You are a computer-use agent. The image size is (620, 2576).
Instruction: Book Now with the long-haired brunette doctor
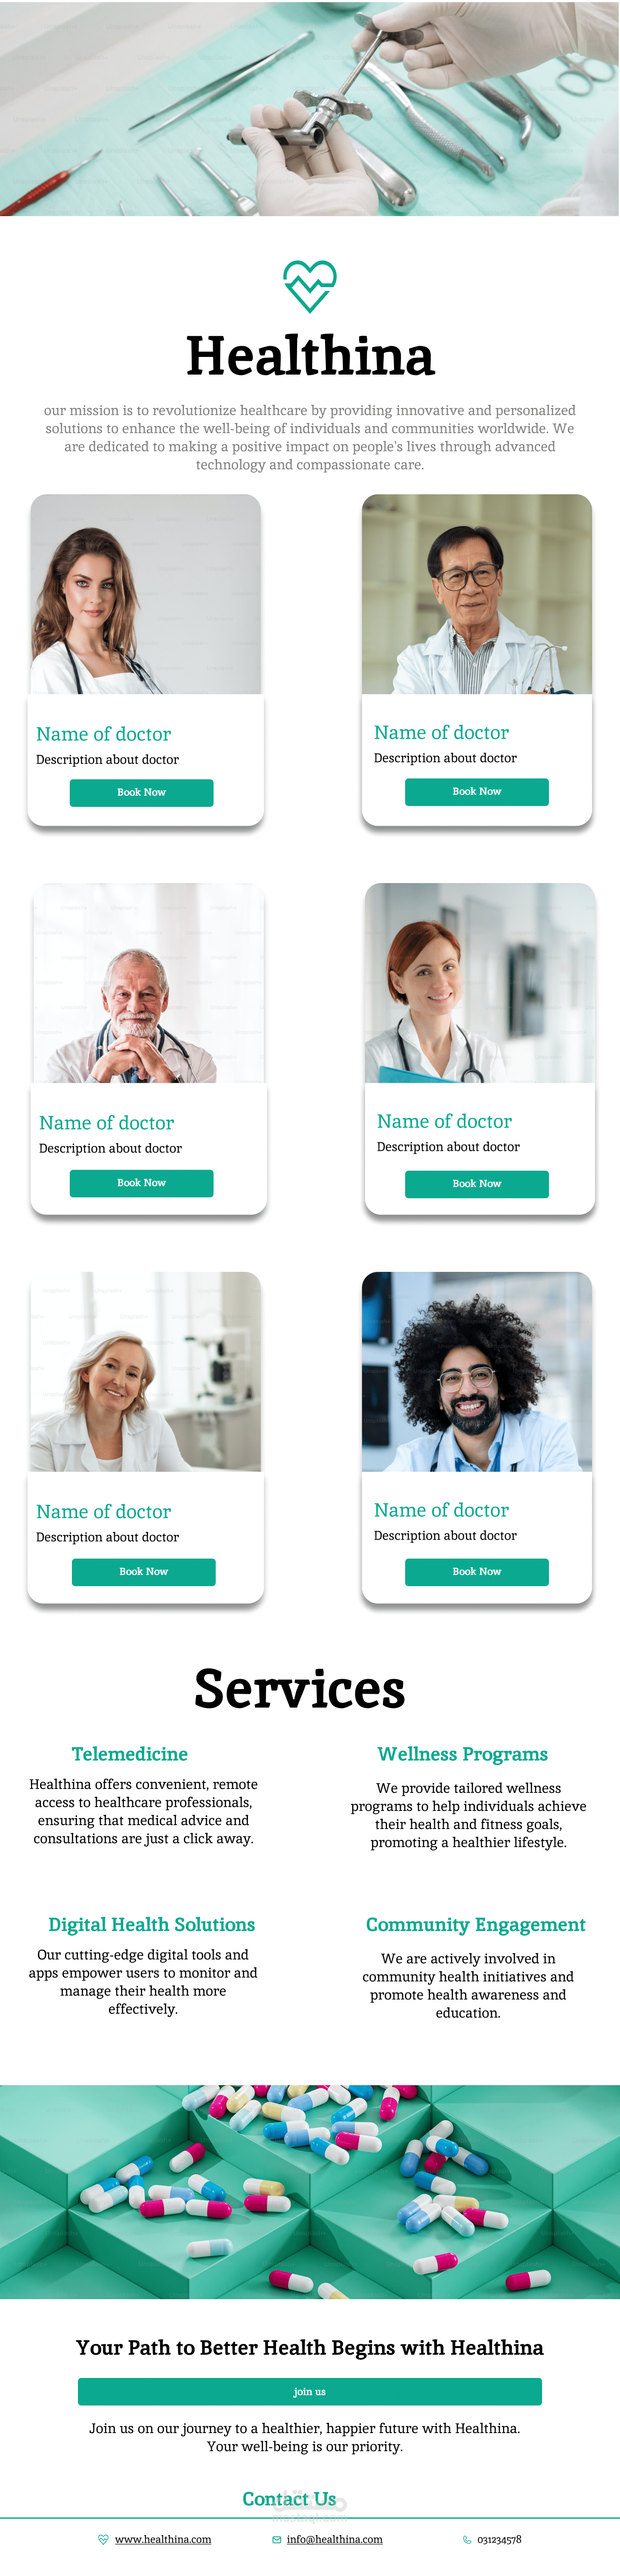coord(141,792)
